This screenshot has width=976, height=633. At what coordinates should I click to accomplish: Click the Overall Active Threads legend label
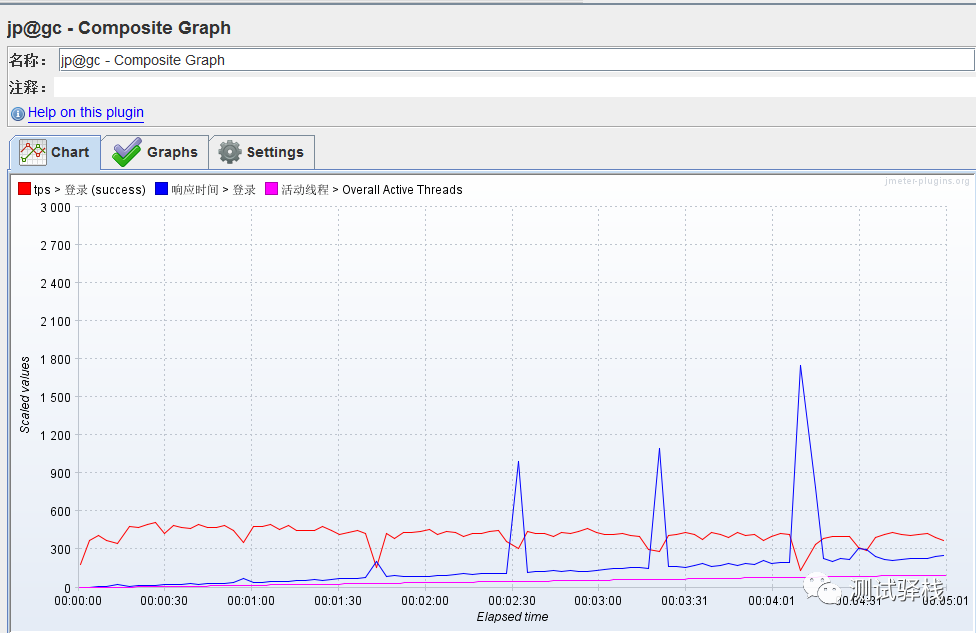click(x=402, y=190)
